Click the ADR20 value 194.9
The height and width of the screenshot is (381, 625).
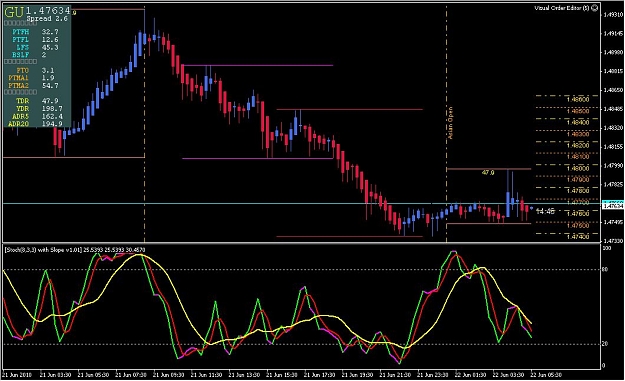[x=52, y=124]
